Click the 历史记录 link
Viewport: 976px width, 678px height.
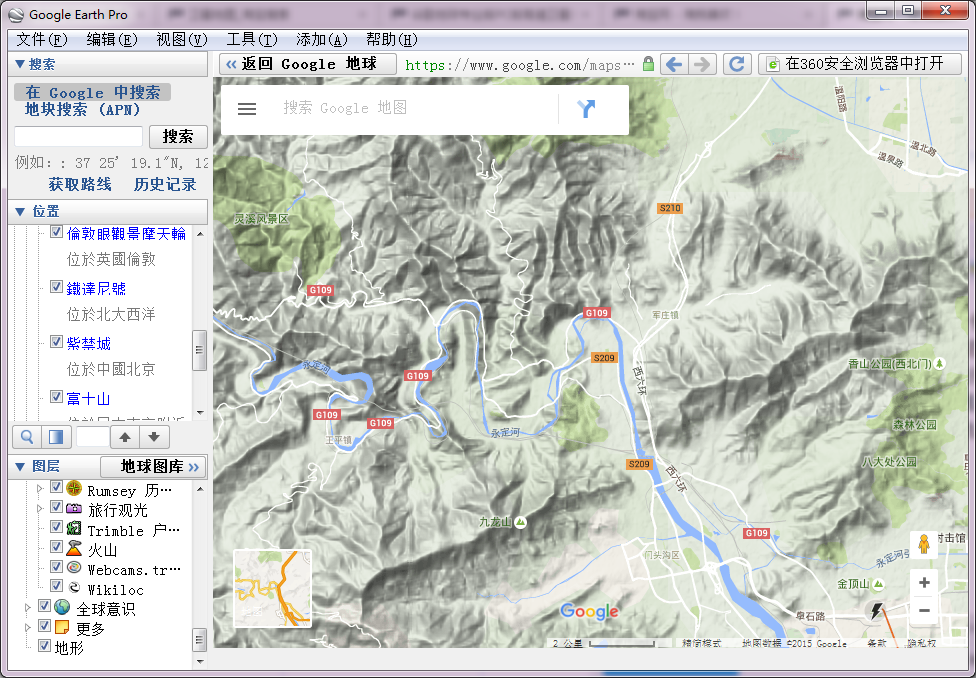(165, 184)
